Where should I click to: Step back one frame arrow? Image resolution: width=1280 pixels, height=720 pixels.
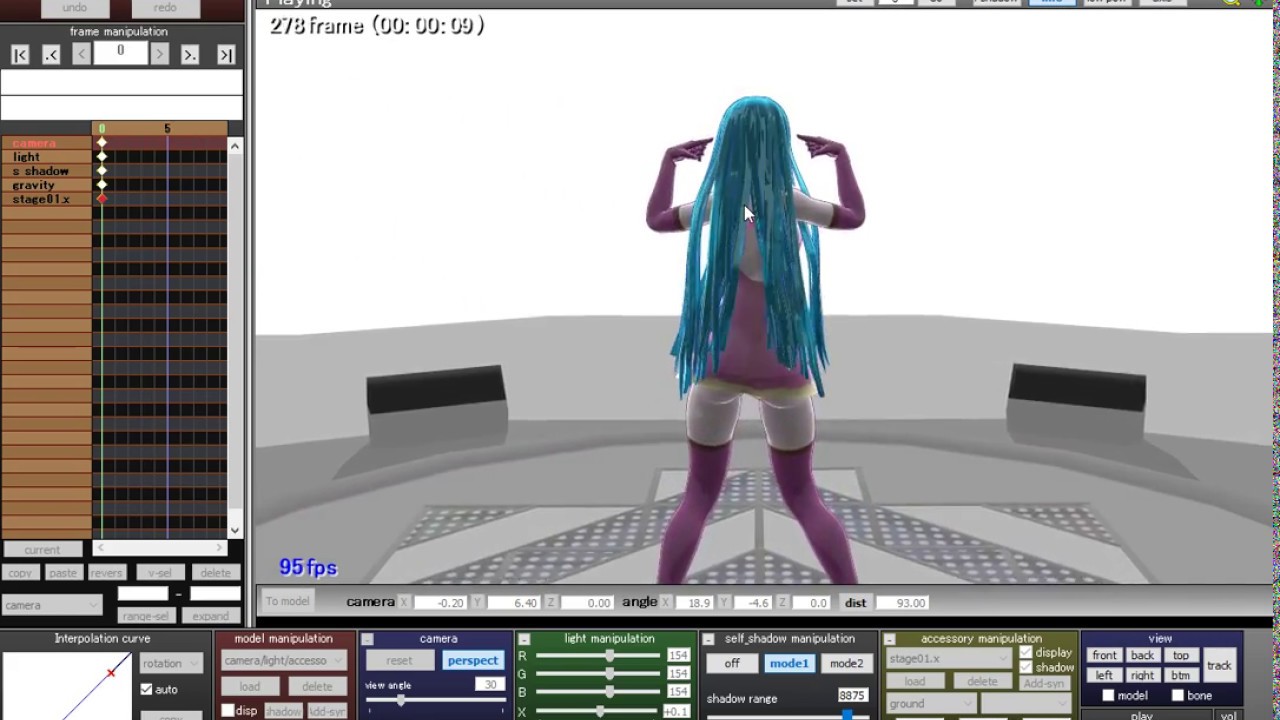81,55
